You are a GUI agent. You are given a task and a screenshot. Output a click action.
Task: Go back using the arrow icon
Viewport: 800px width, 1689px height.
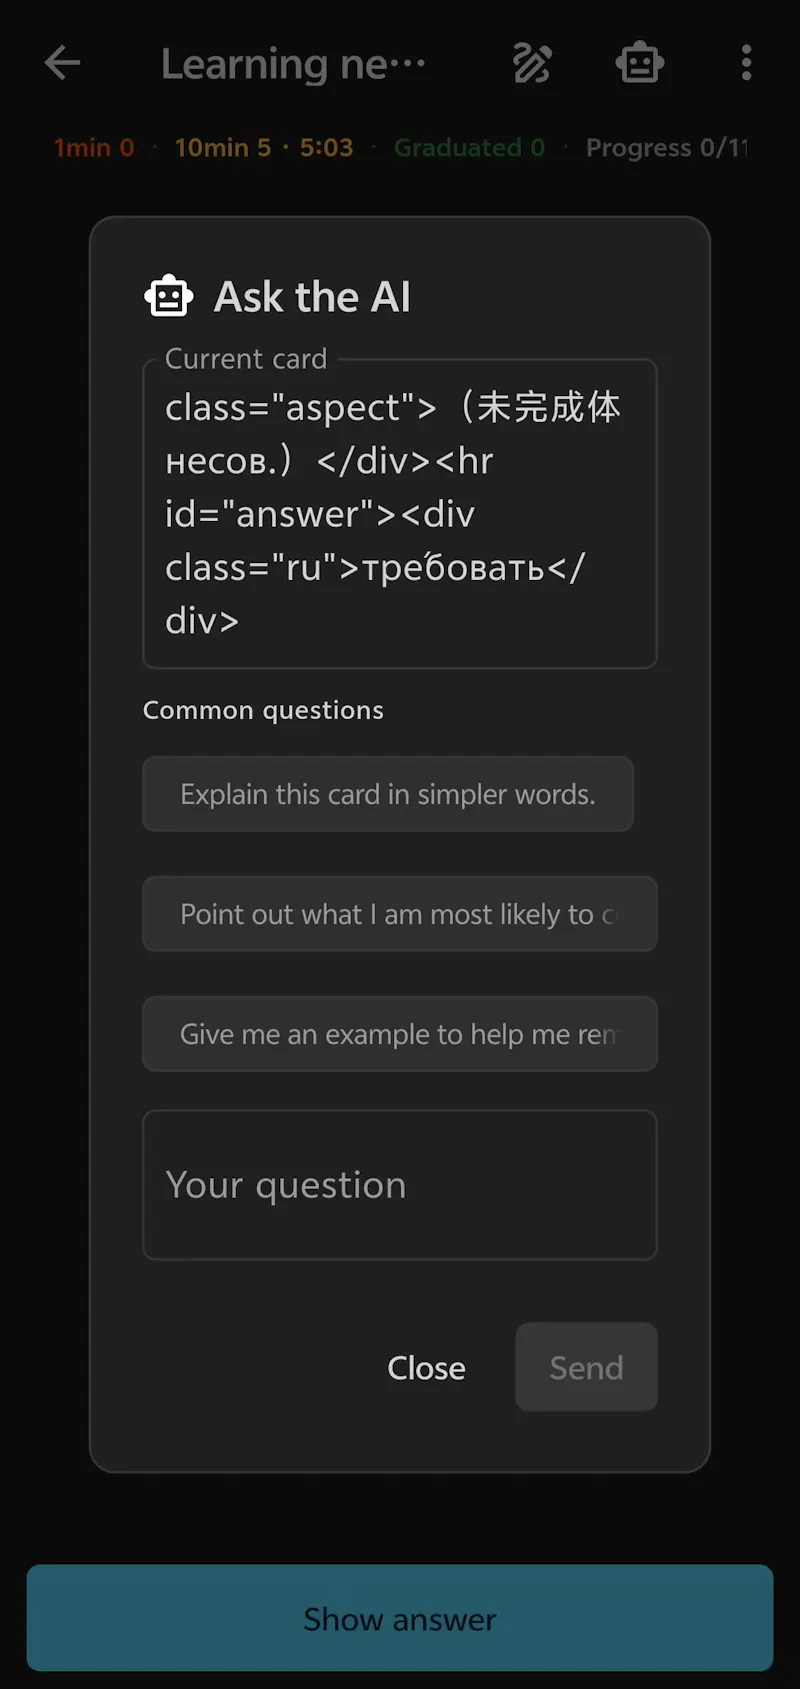(62, 63)
